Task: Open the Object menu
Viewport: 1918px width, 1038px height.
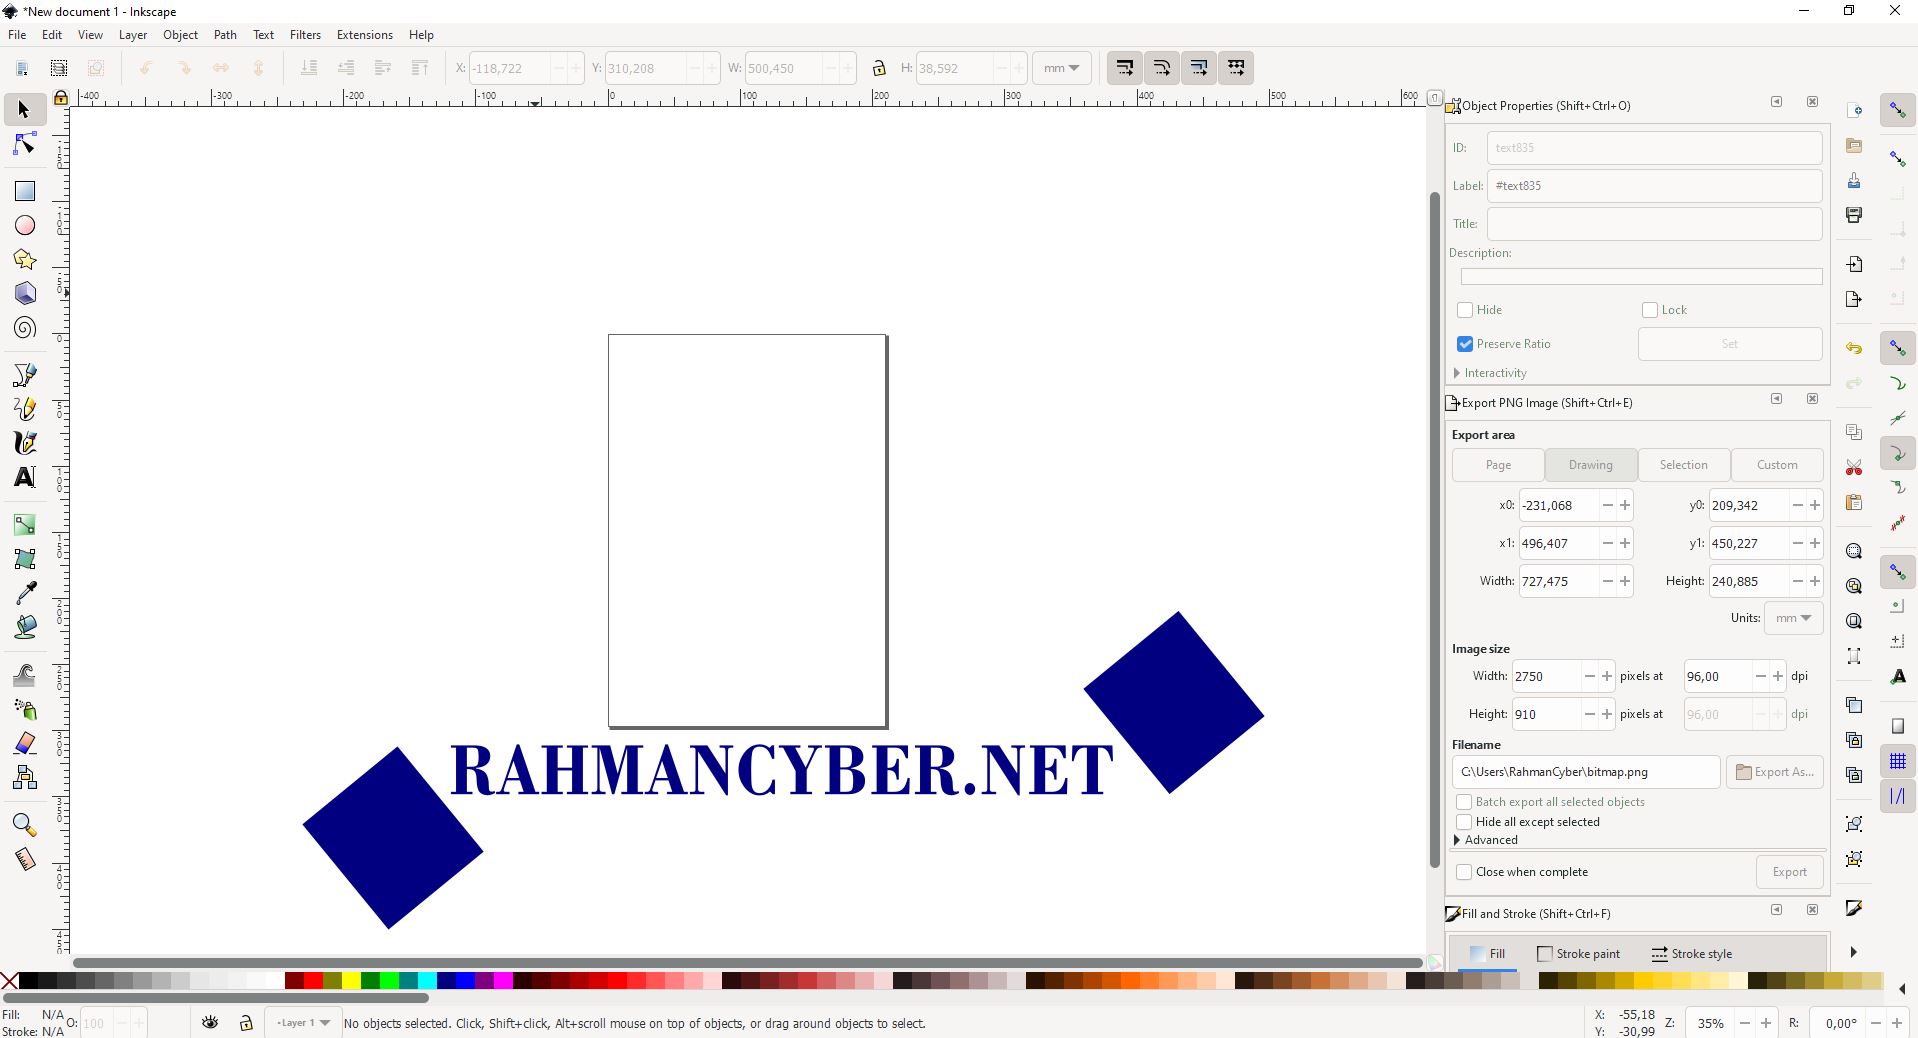Action: pyautogui.click(x=180, y=34)
